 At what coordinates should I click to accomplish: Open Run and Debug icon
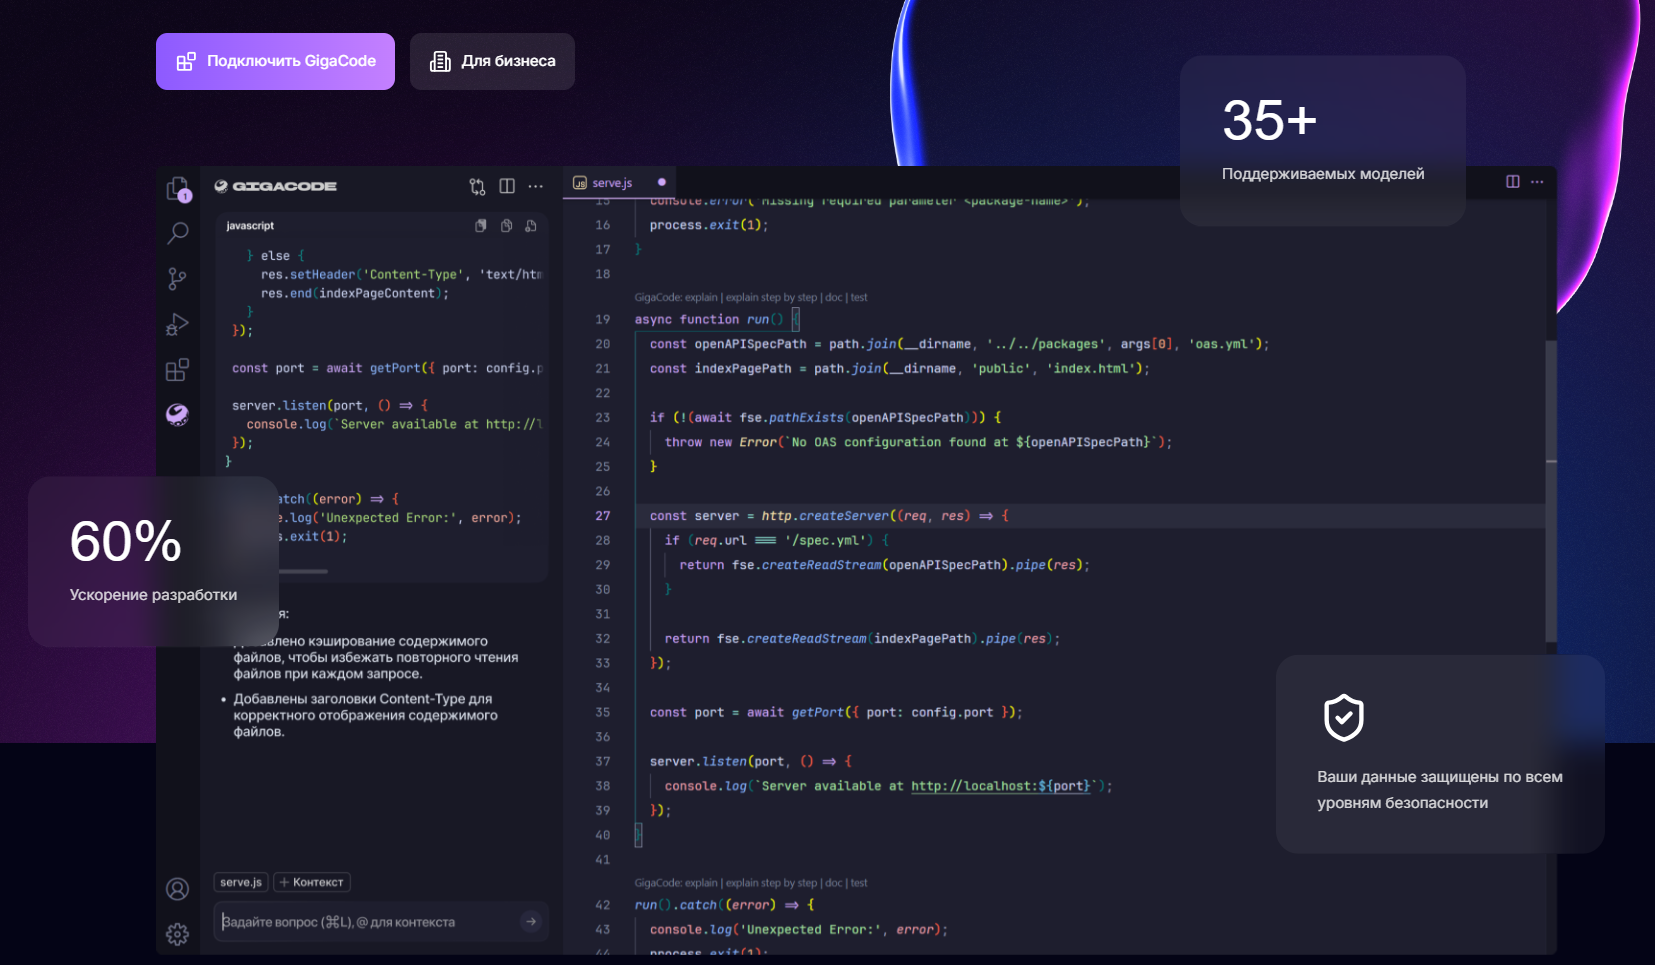pyautogui.click(x=177, y=324)
